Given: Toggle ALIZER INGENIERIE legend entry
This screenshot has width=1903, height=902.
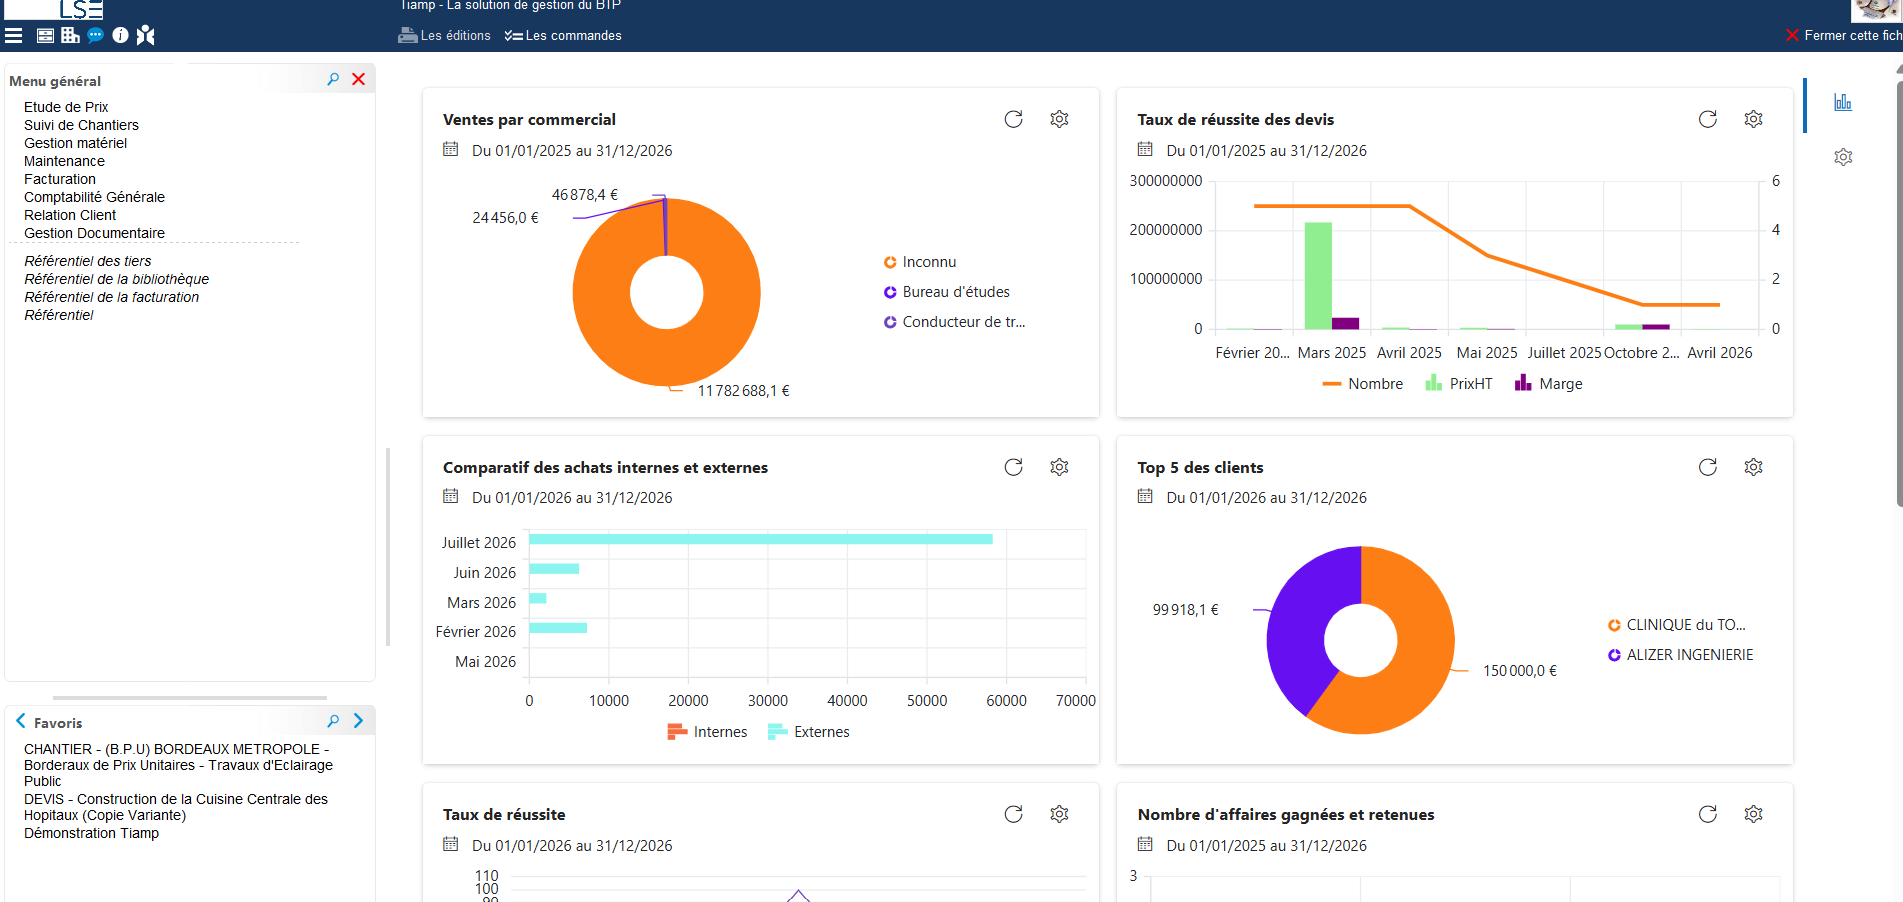Looking at the screenshot, I should 1680,655.
